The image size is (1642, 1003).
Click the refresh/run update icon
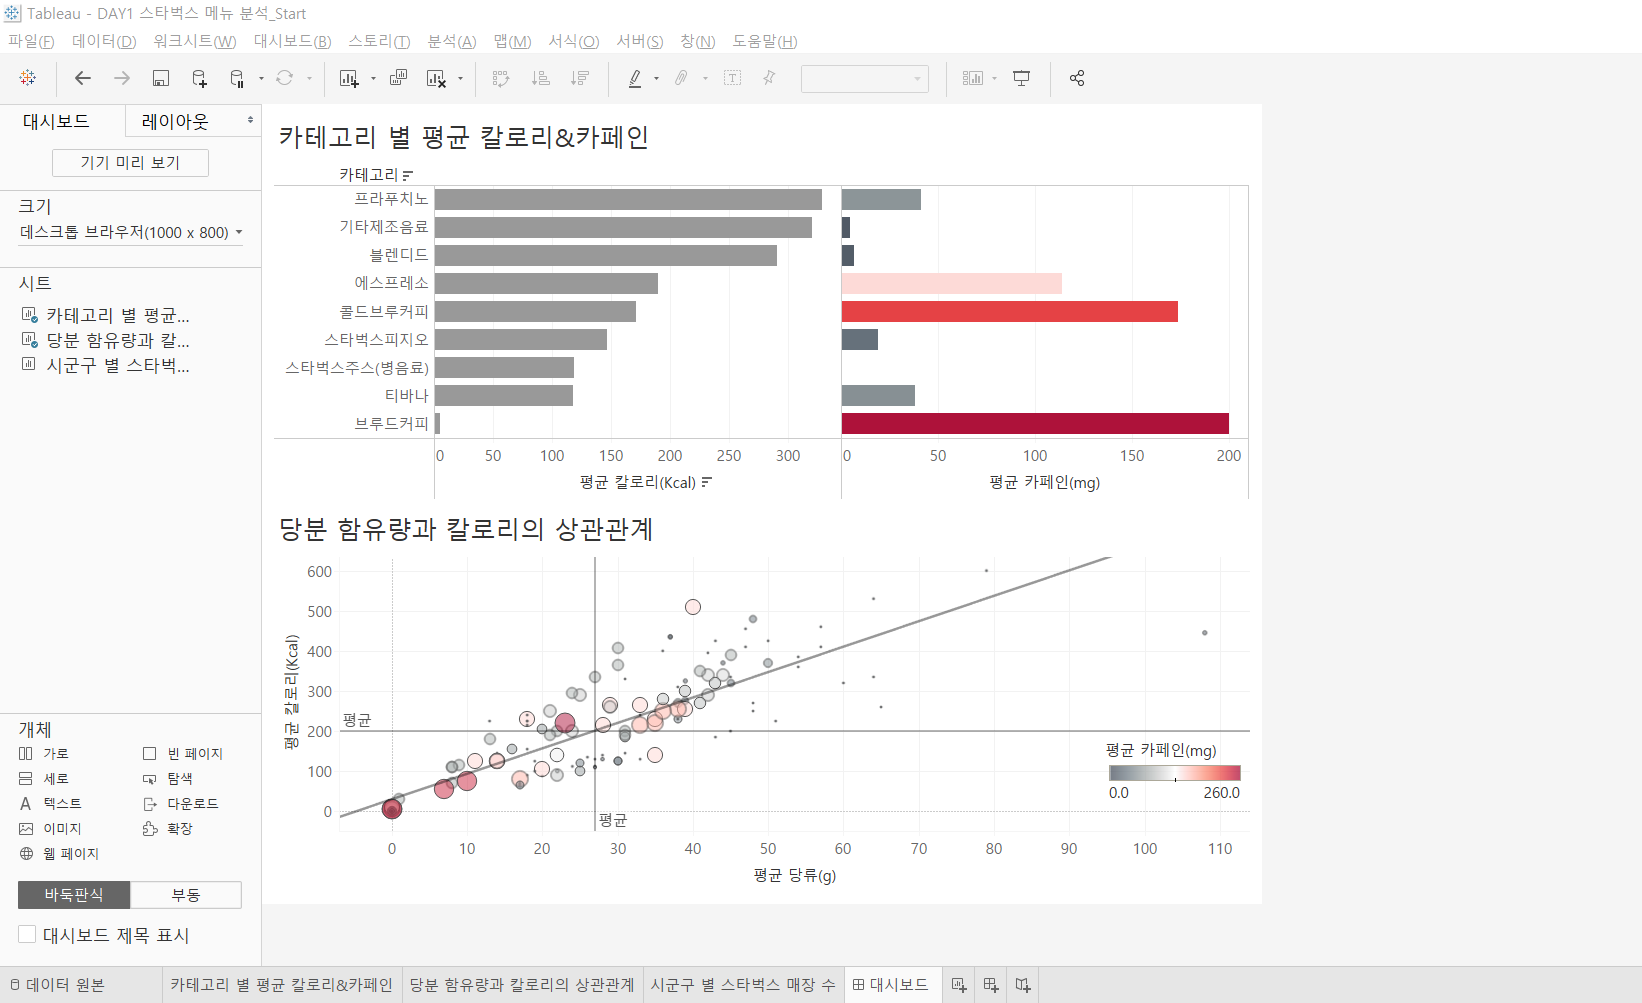point(285,78)
